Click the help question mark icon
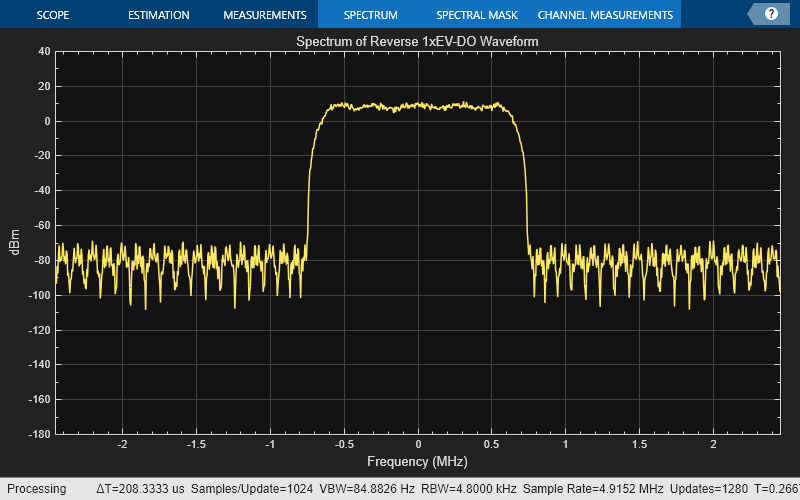The width and height of the screenshot is (800, 500). tap(771, 14)
